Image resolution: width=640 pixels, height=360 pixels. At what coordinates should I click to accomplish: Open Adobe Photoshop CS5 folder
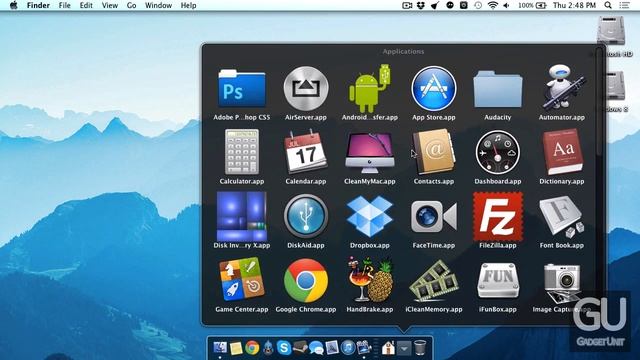[x=242, y=89]
